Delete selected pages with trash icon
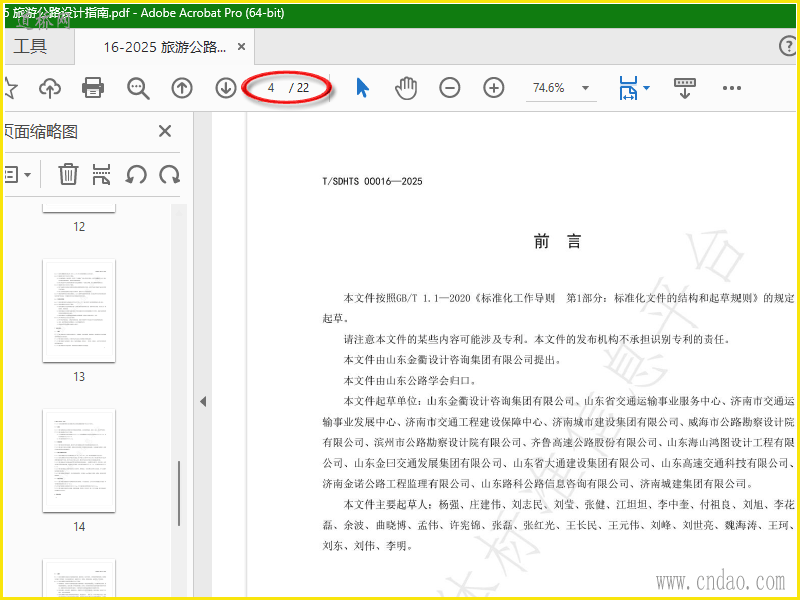 point(68,174)
